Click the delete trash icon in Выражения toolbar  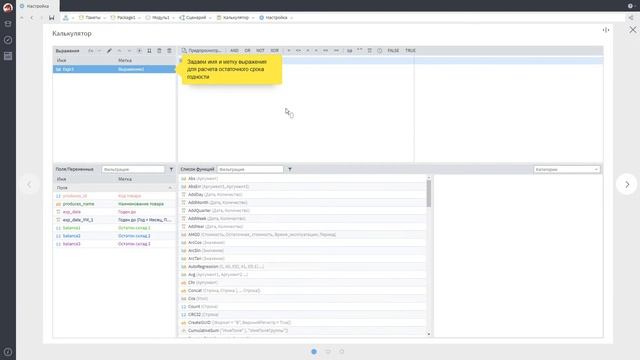pyautogui.click(x=159, y=51)
